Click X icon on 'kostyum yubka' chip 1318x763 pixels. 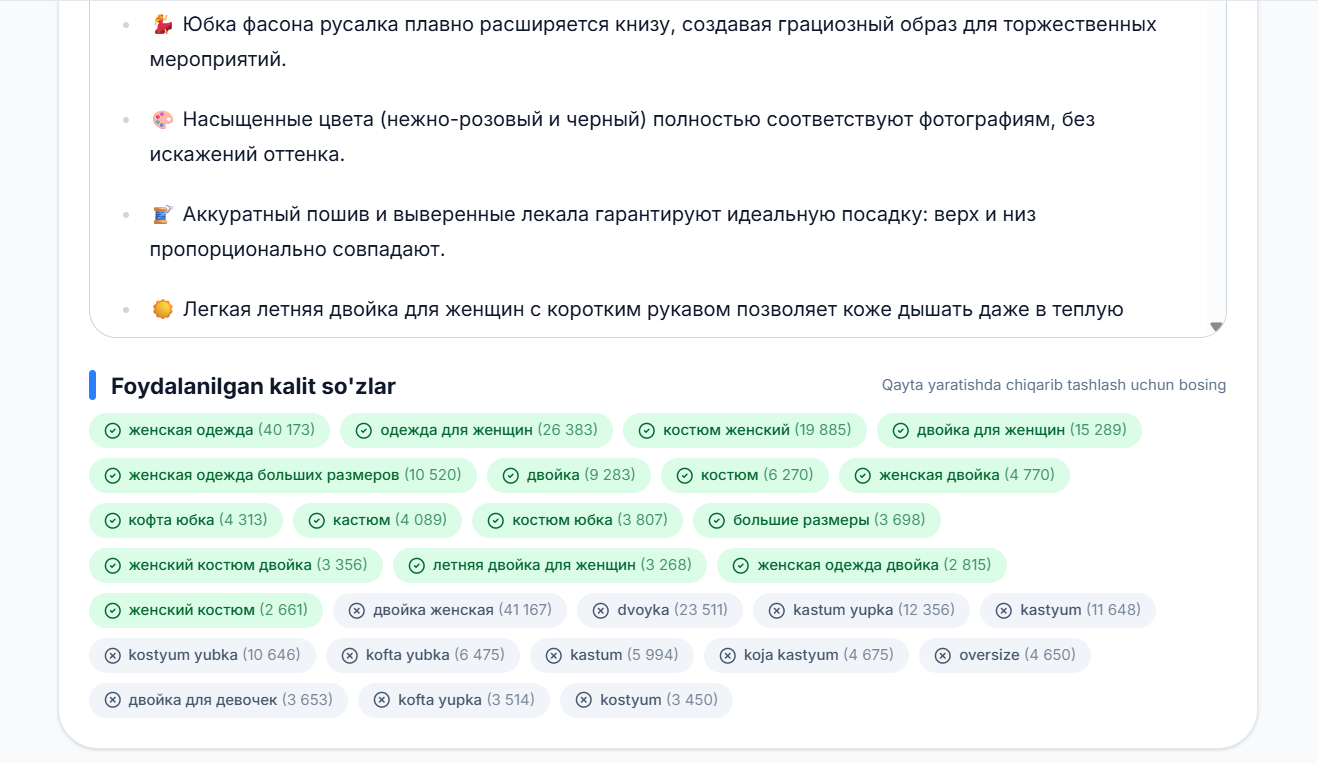(x=113, y=655)
